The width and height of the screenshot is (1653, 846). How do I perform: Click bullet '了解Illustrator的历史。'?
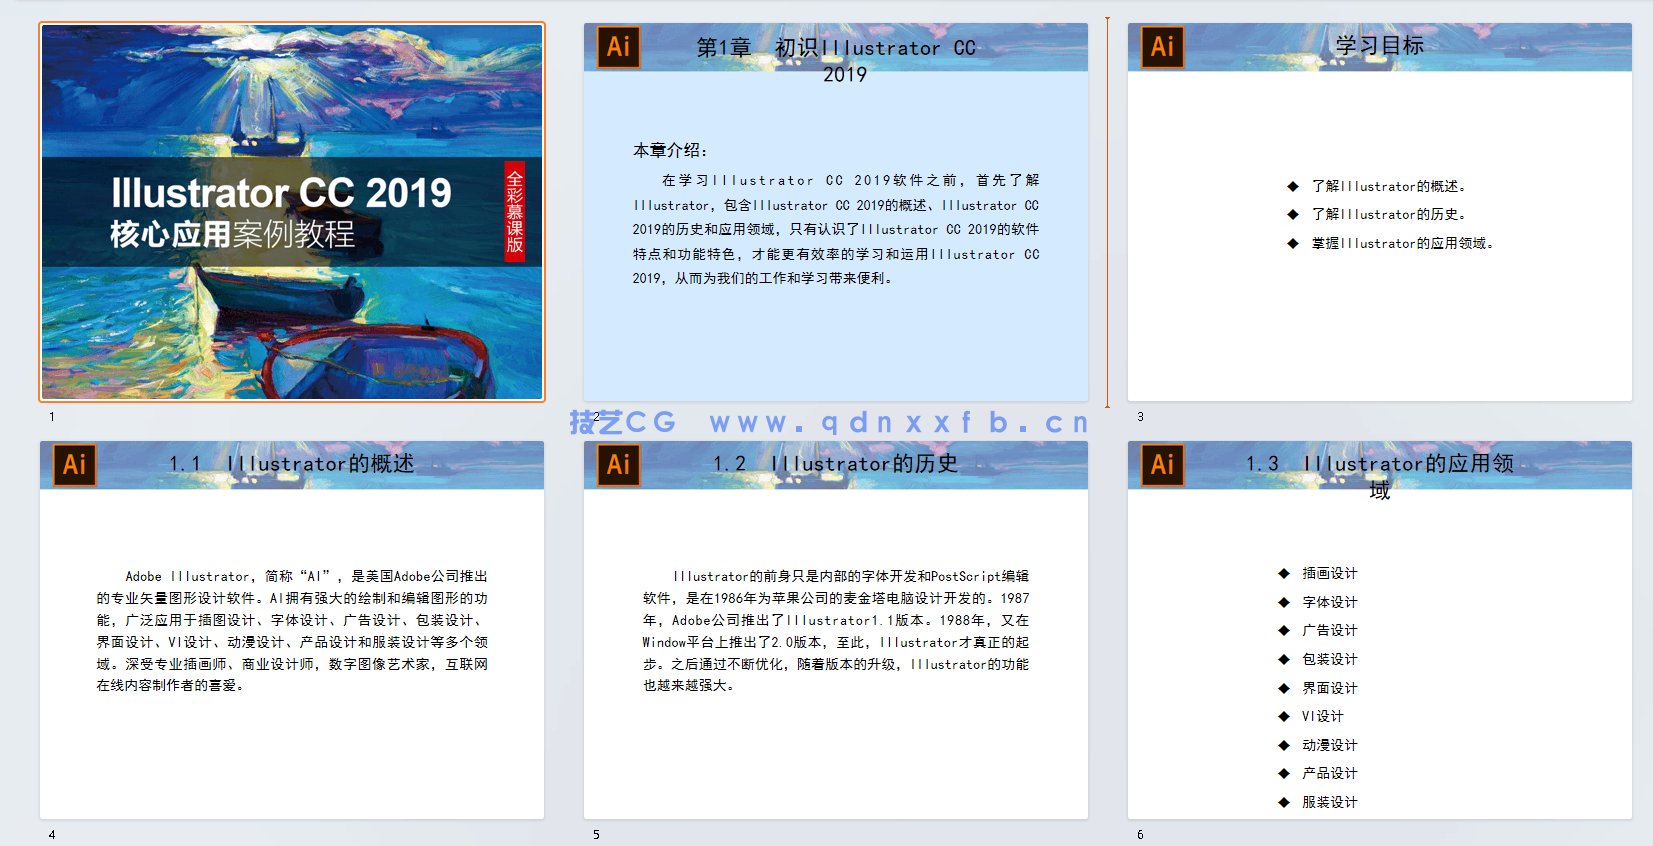(1389, 214)
